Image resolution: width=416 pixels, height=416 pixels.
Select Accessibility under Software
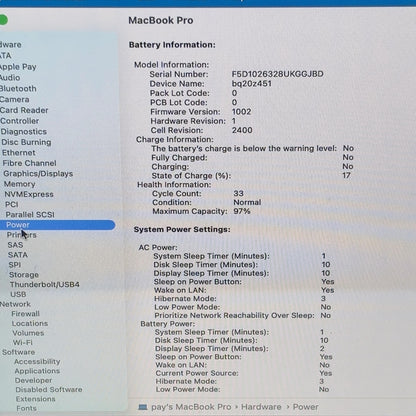click(37, 361)
